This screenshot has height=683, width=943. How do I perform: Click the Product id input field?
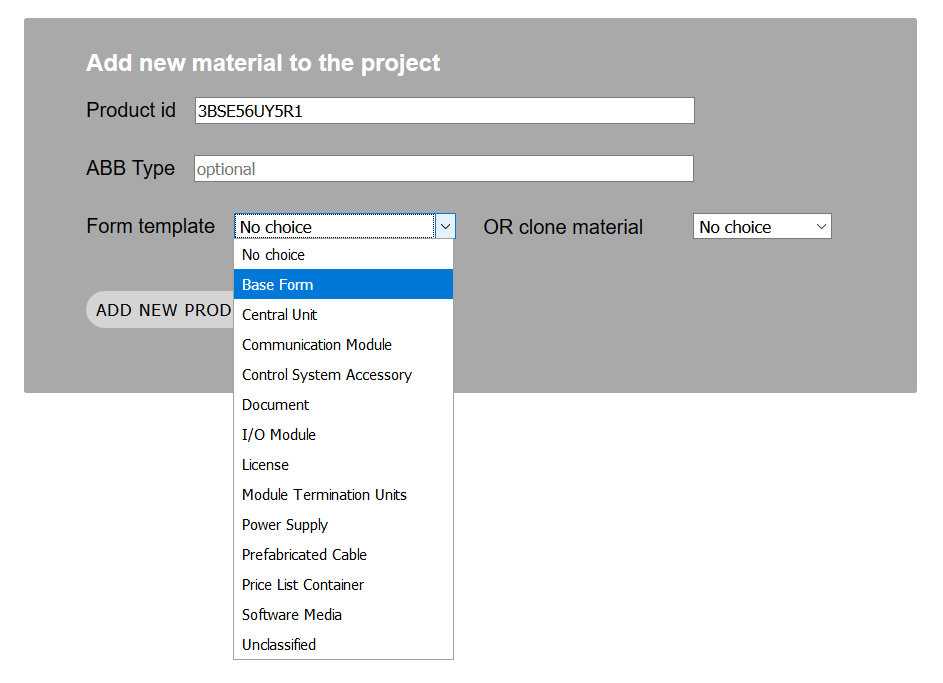tap(444, 111)
